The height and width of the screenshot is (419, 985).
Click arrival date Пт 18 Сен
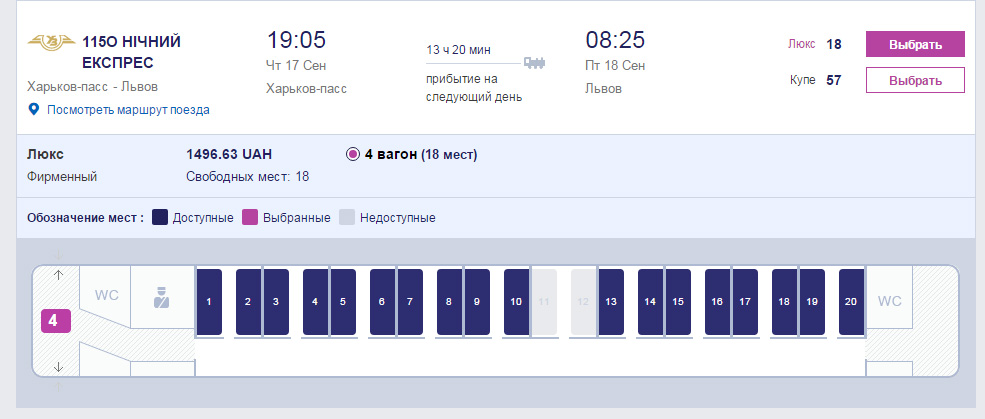tap(615, 65)
